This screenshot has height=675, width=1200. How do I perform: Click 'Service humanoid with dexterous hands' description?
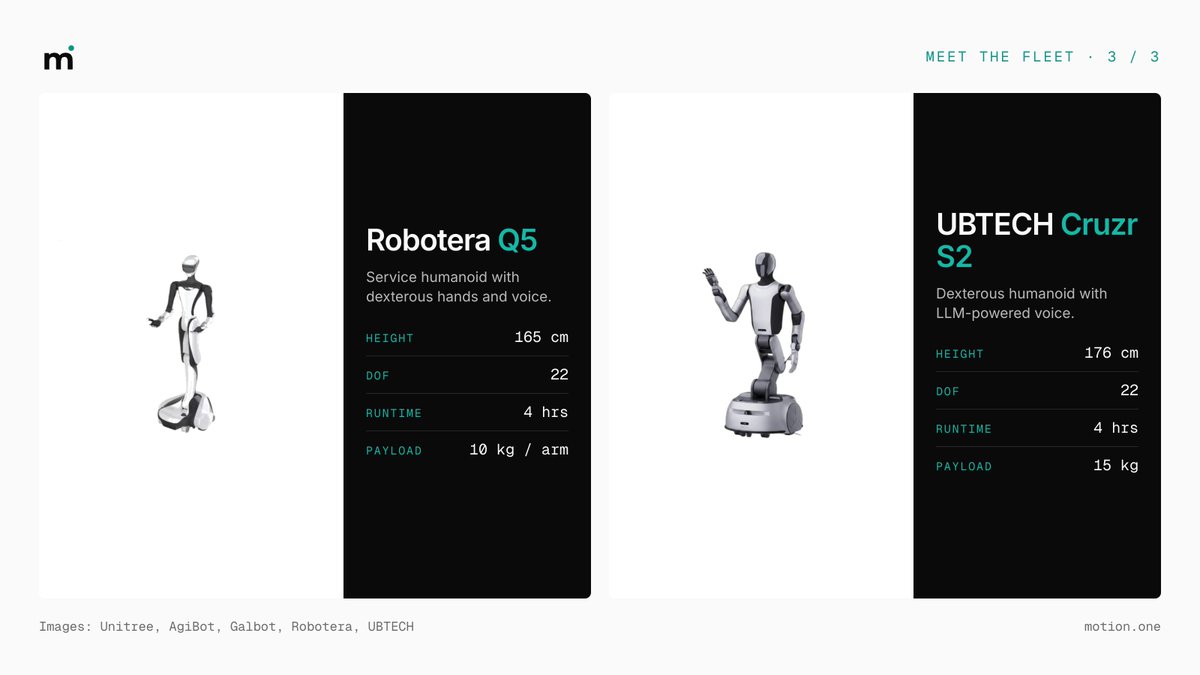click(459, 287)
